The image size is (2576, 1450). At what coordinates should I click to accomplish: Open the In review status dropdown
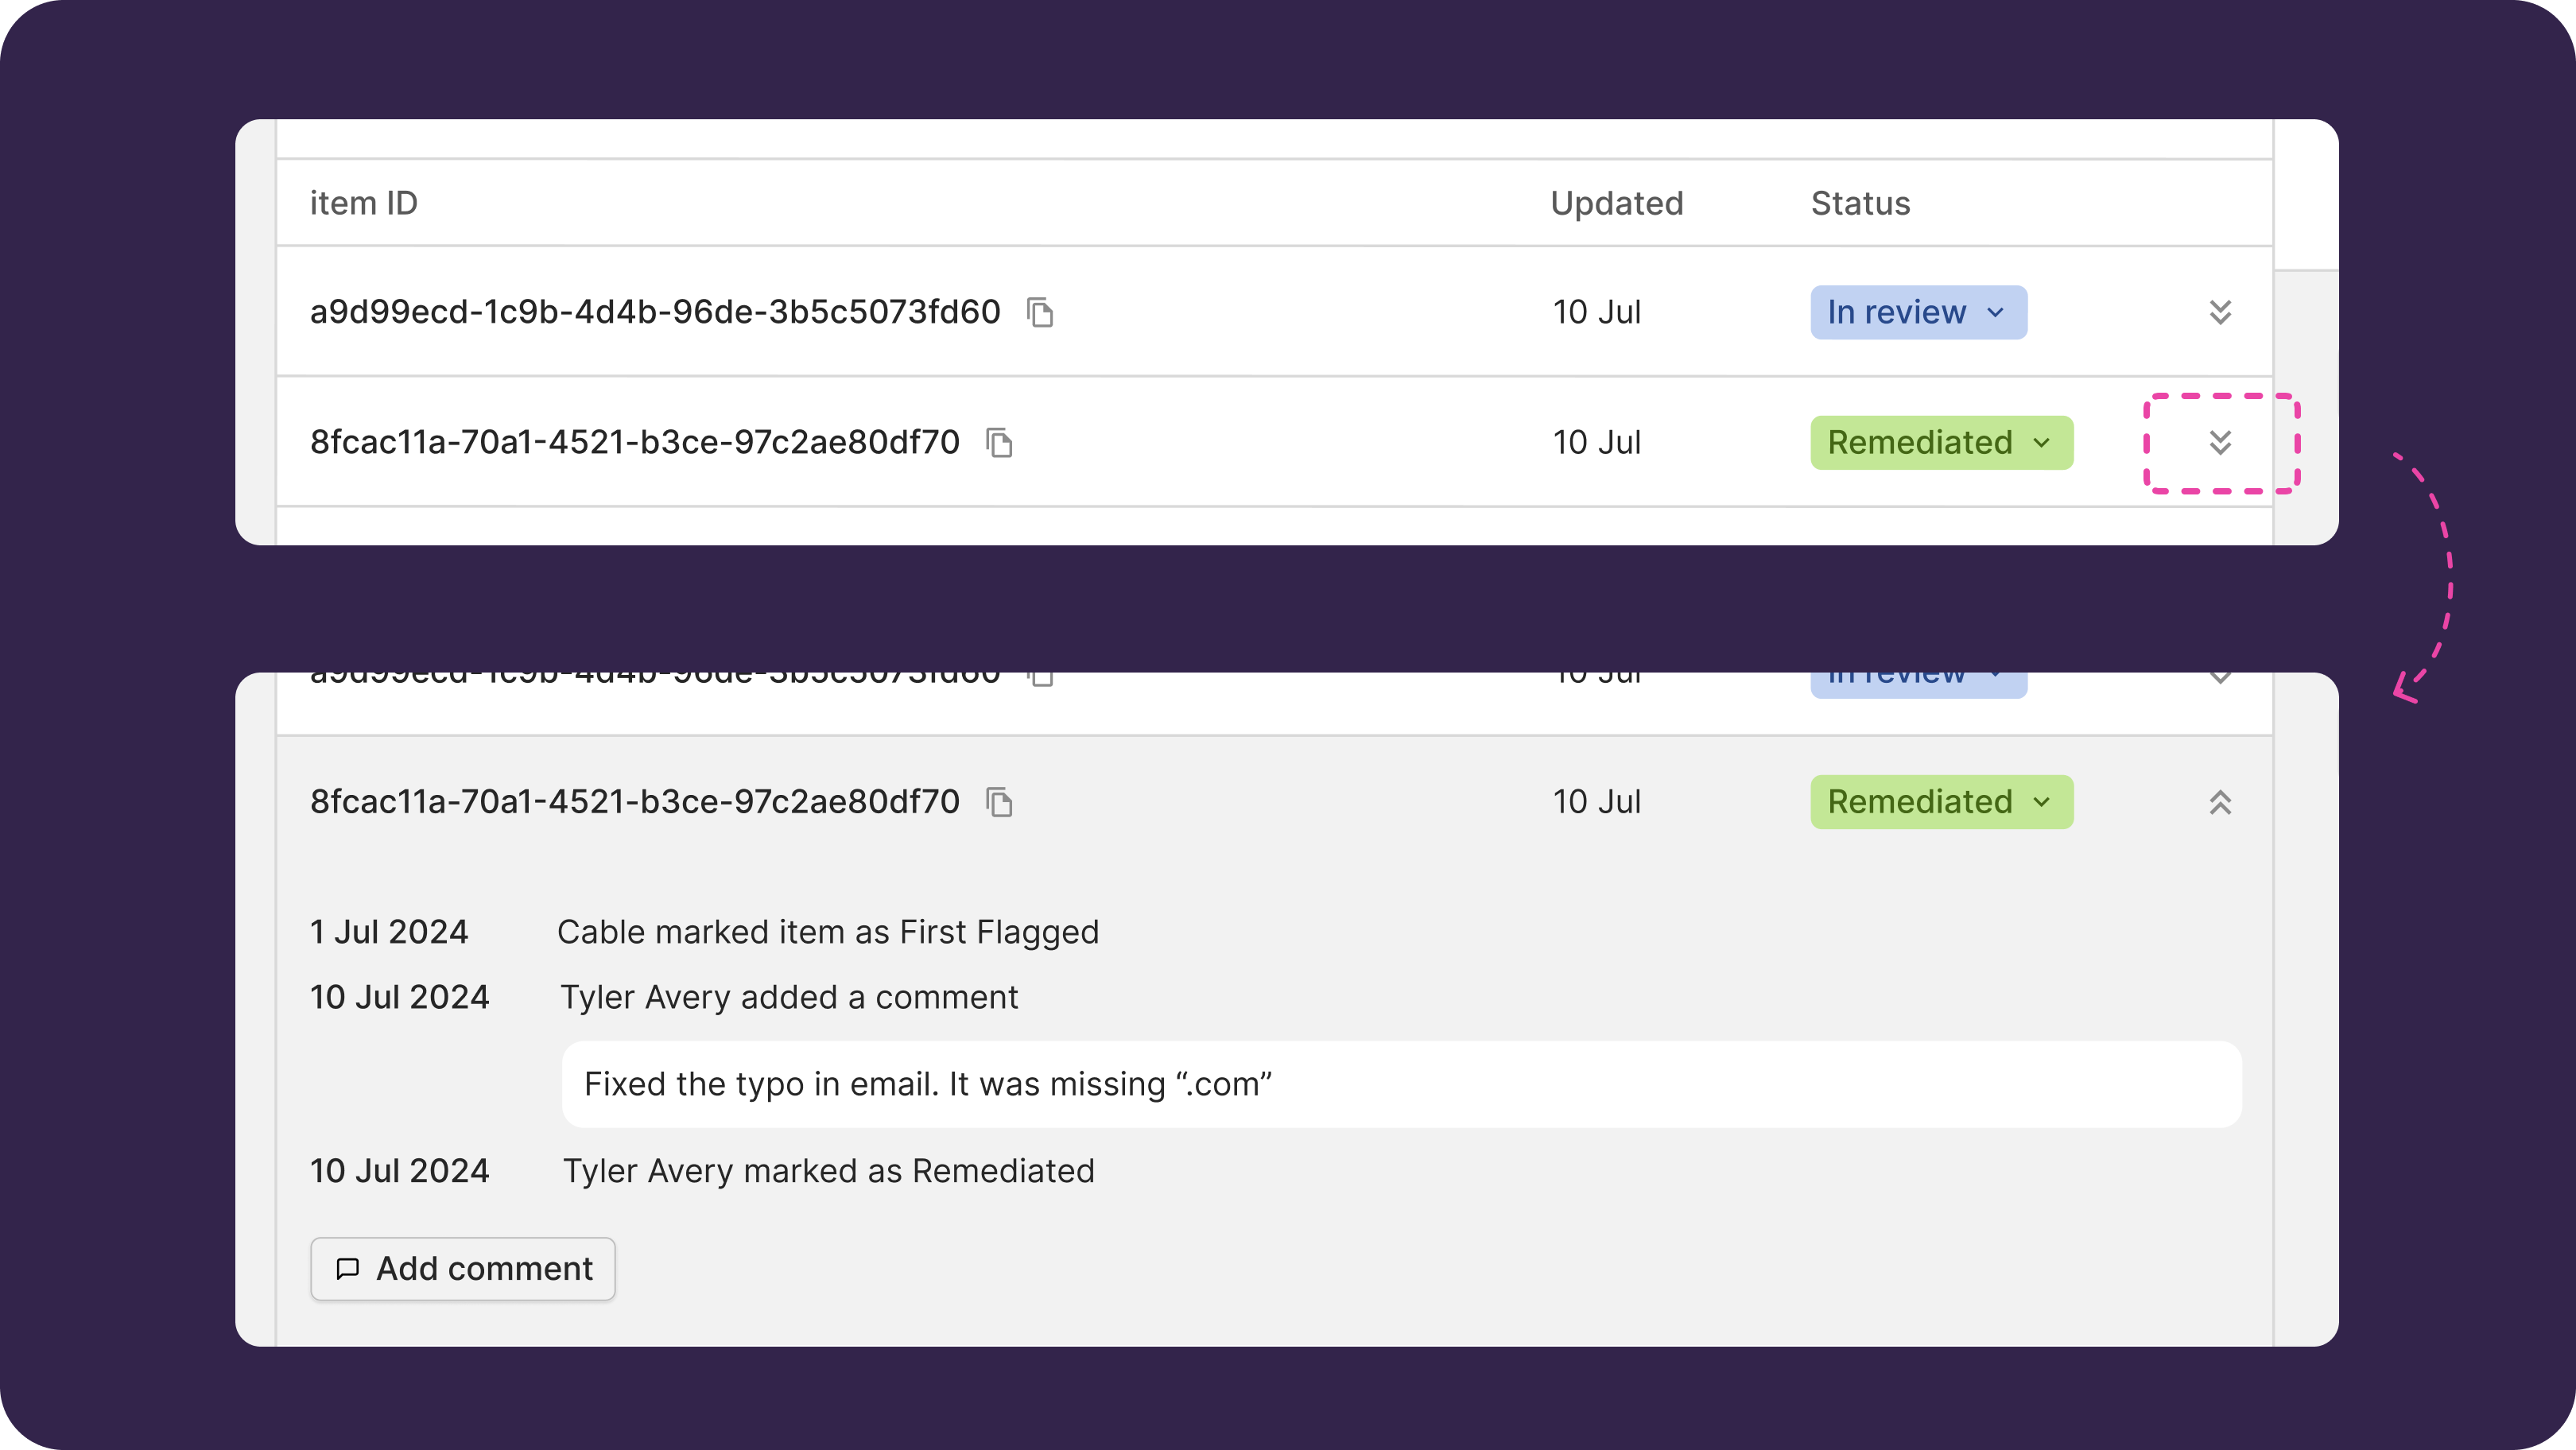(x=1917, y=312)
